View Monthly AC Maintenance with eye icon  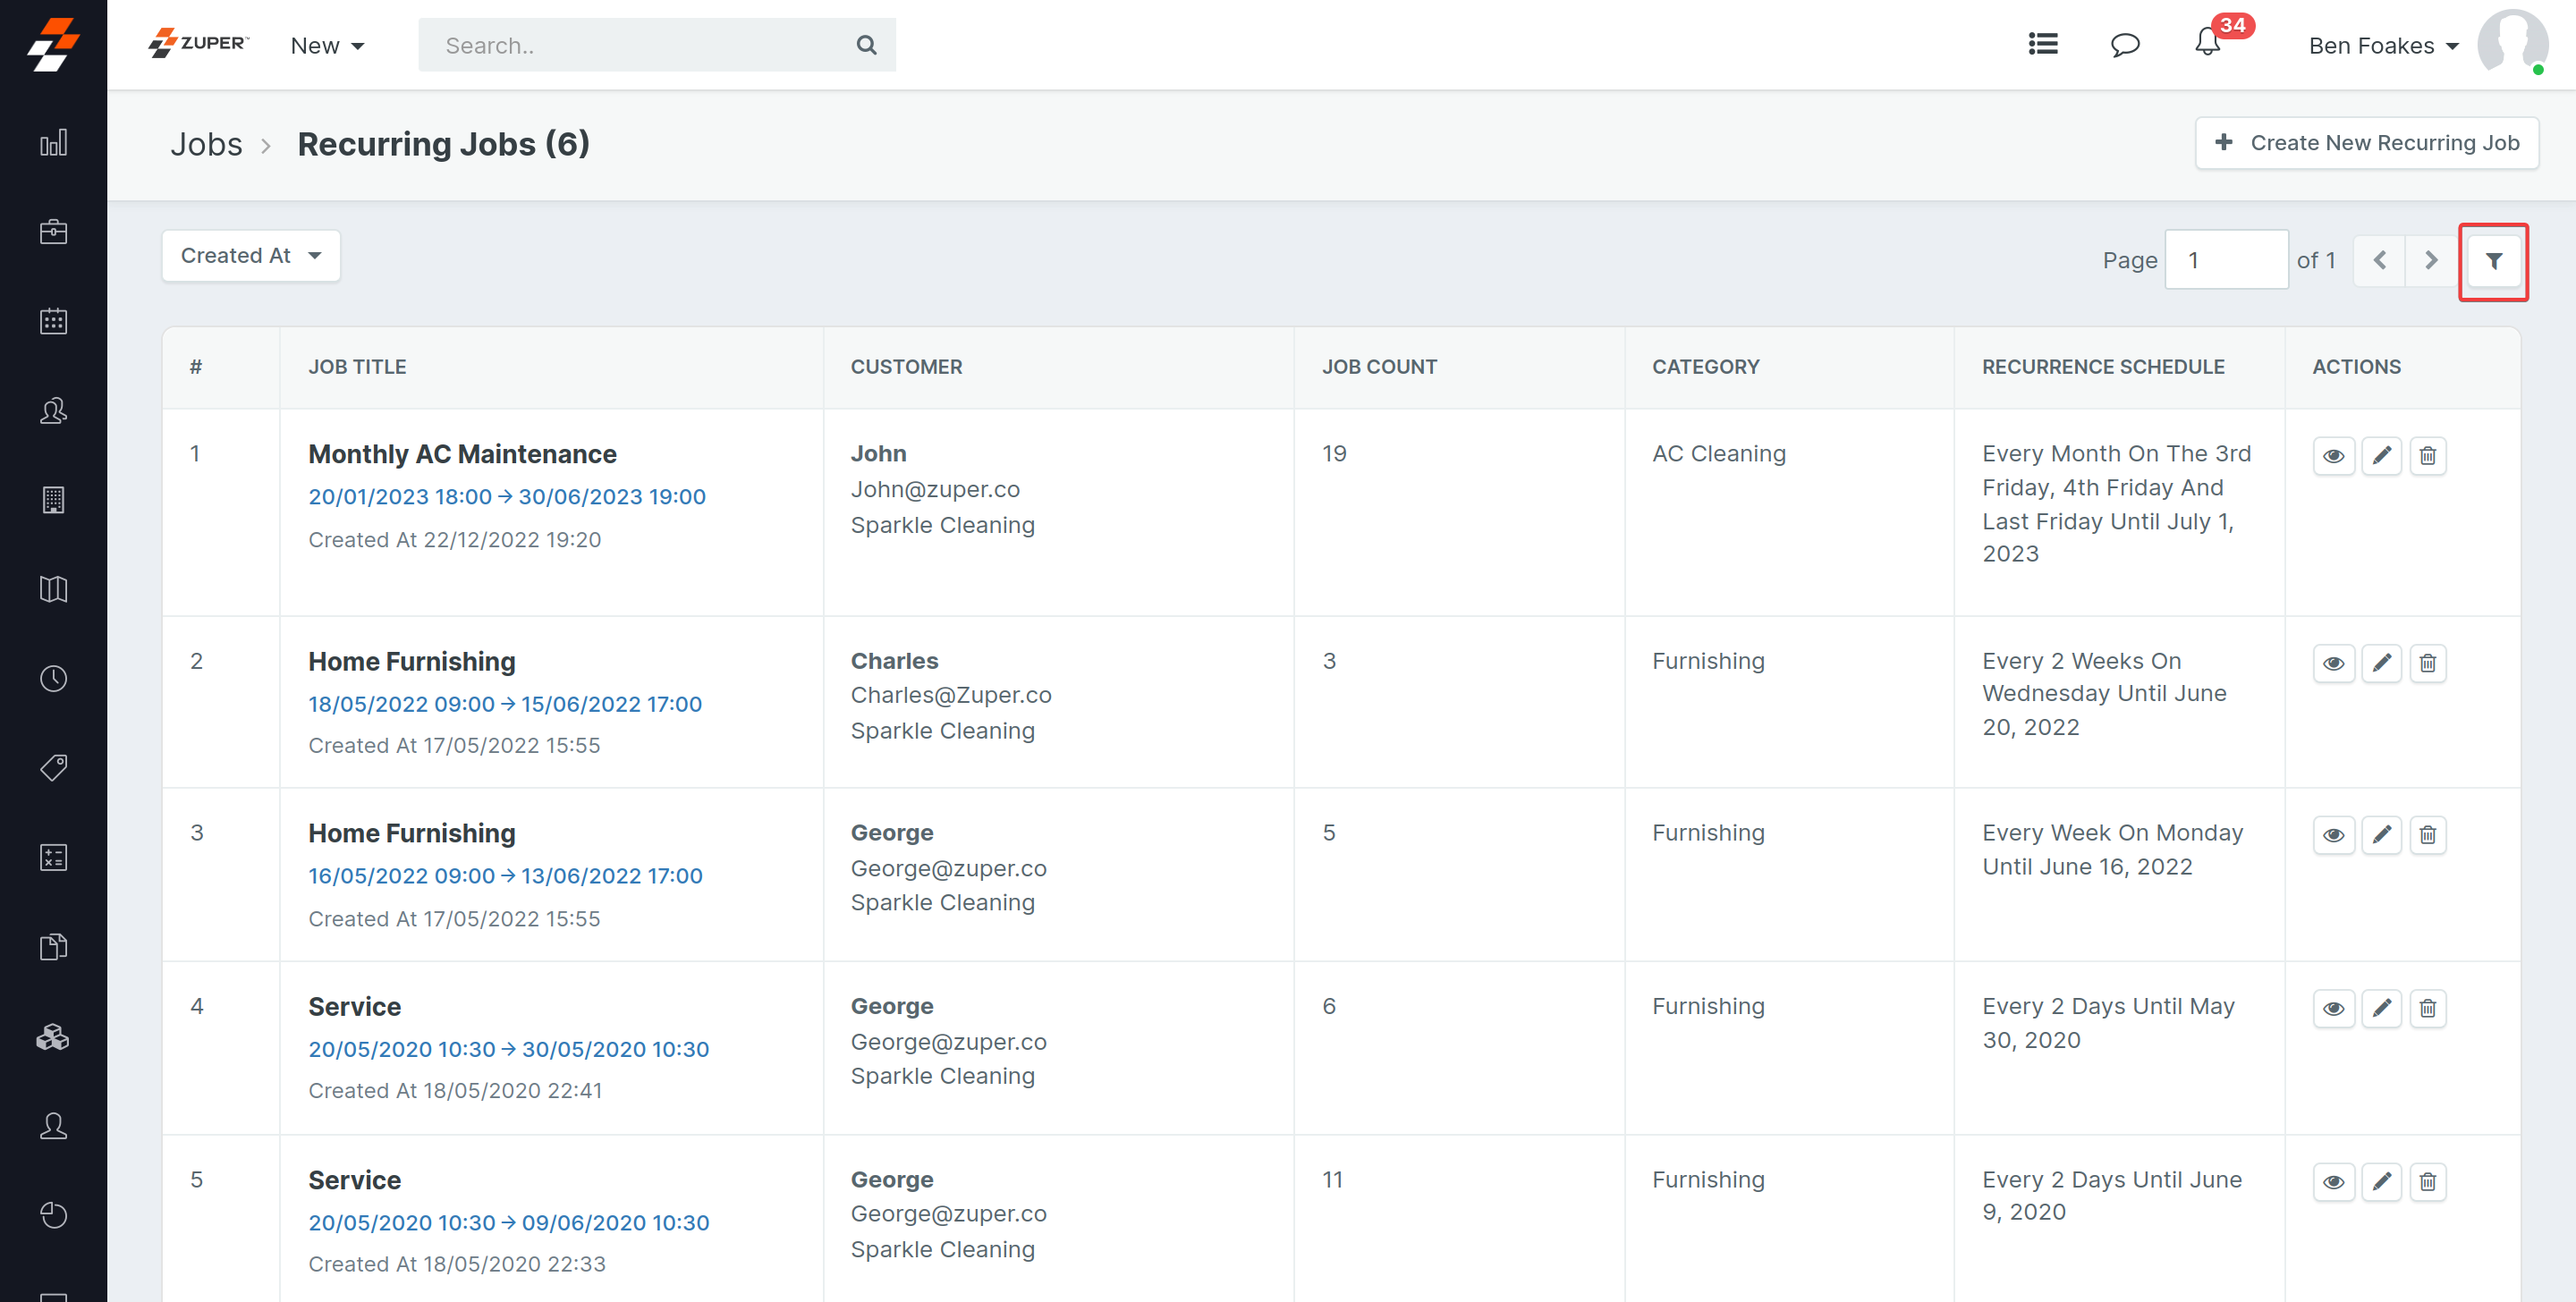(x=2333, y=456)
